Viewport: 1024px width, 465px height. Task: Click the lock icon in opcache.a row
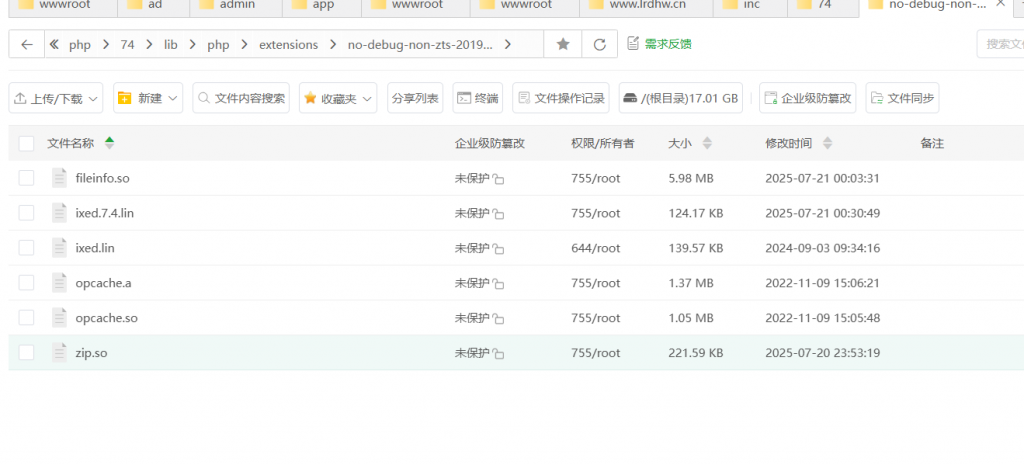(498, 283)
